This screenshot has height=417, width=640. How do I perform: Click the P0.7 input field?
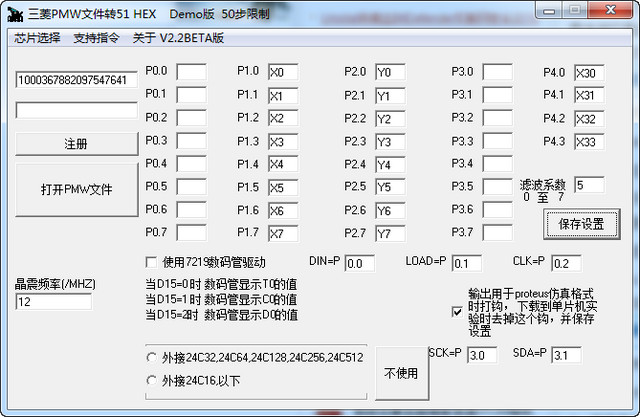(x=191, y=233)
